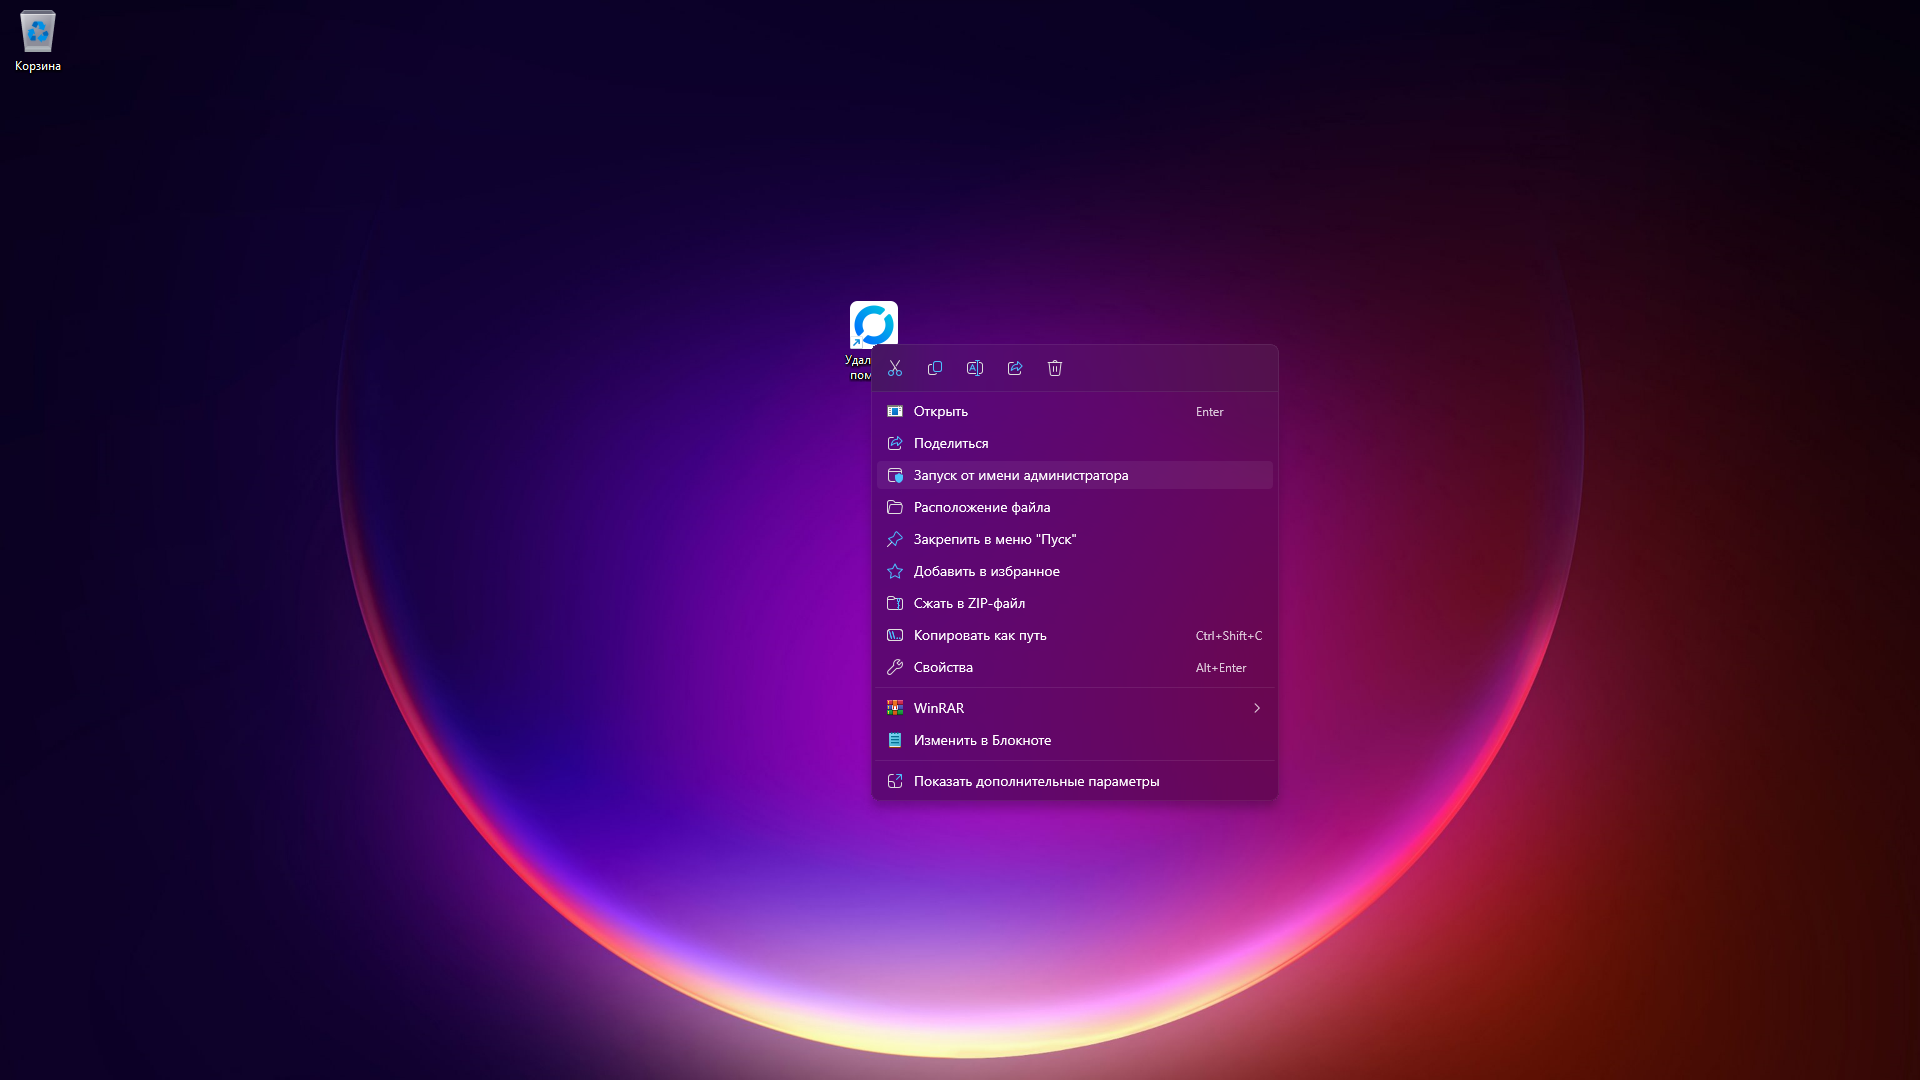Click the Cut scissors icon
Image resolution: width=1920 pixels, height=1080 pixels.
[x=895, y=368]
